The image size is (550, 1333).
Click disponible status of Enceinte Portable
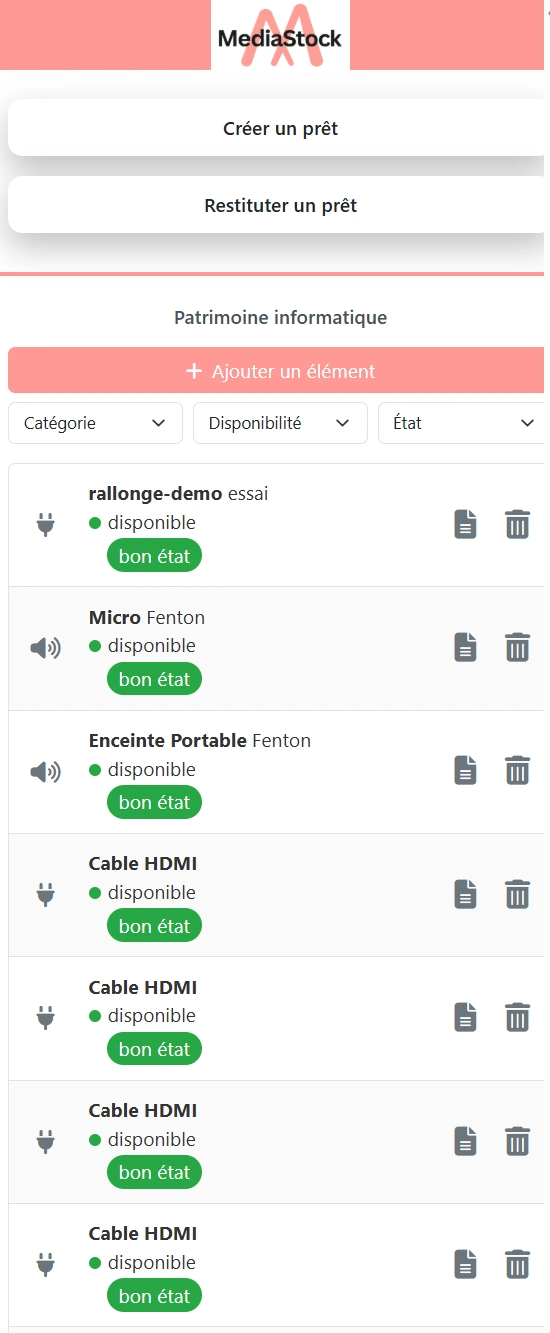pyautogui.click(x=142, y=769)
